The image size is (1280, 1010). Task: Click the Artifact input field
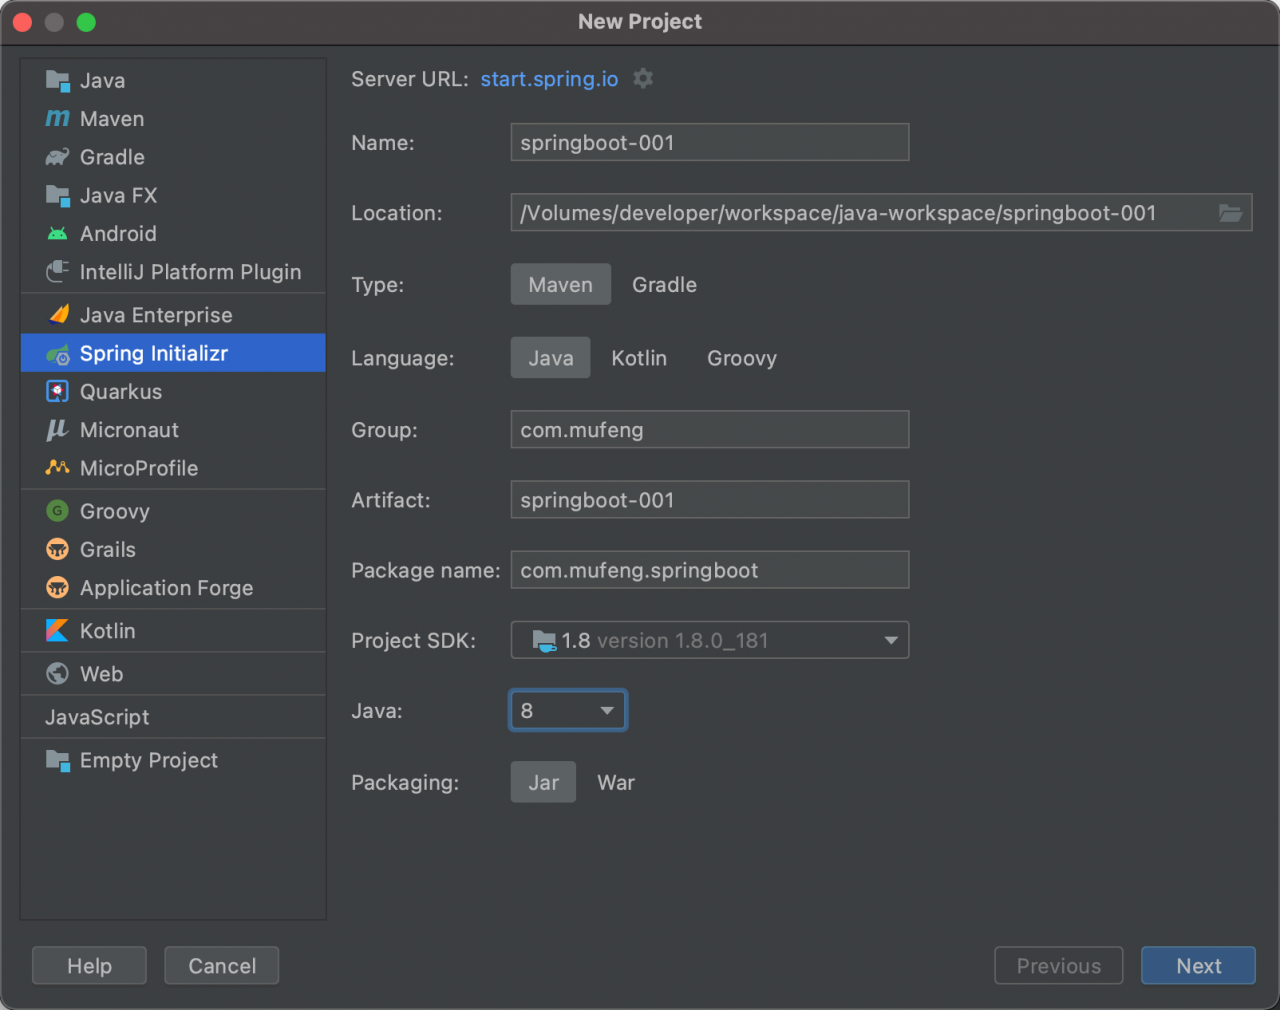pos(710,500)
